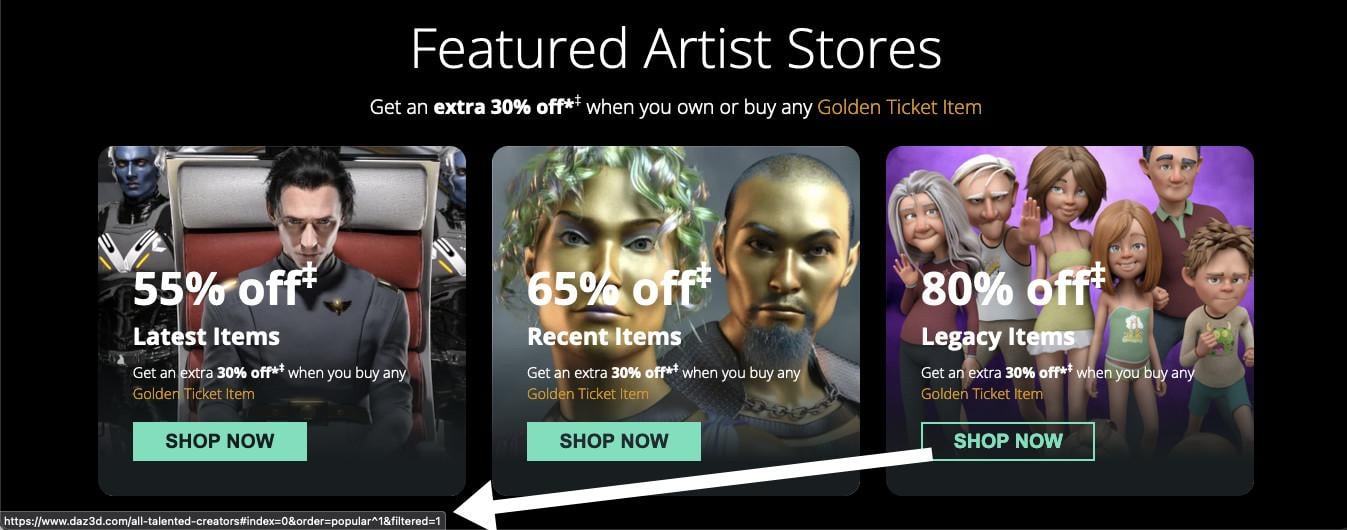Click the Recent Items card title

pos(604,336)
